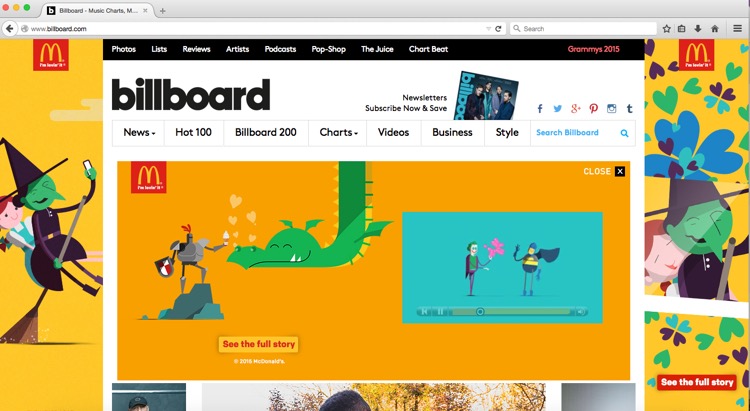Image resolution: width=750 pixels, height=411 pixels.
Task: Click the Billboard magazine cover thumbnail
Action: click(x=485, y=96)
